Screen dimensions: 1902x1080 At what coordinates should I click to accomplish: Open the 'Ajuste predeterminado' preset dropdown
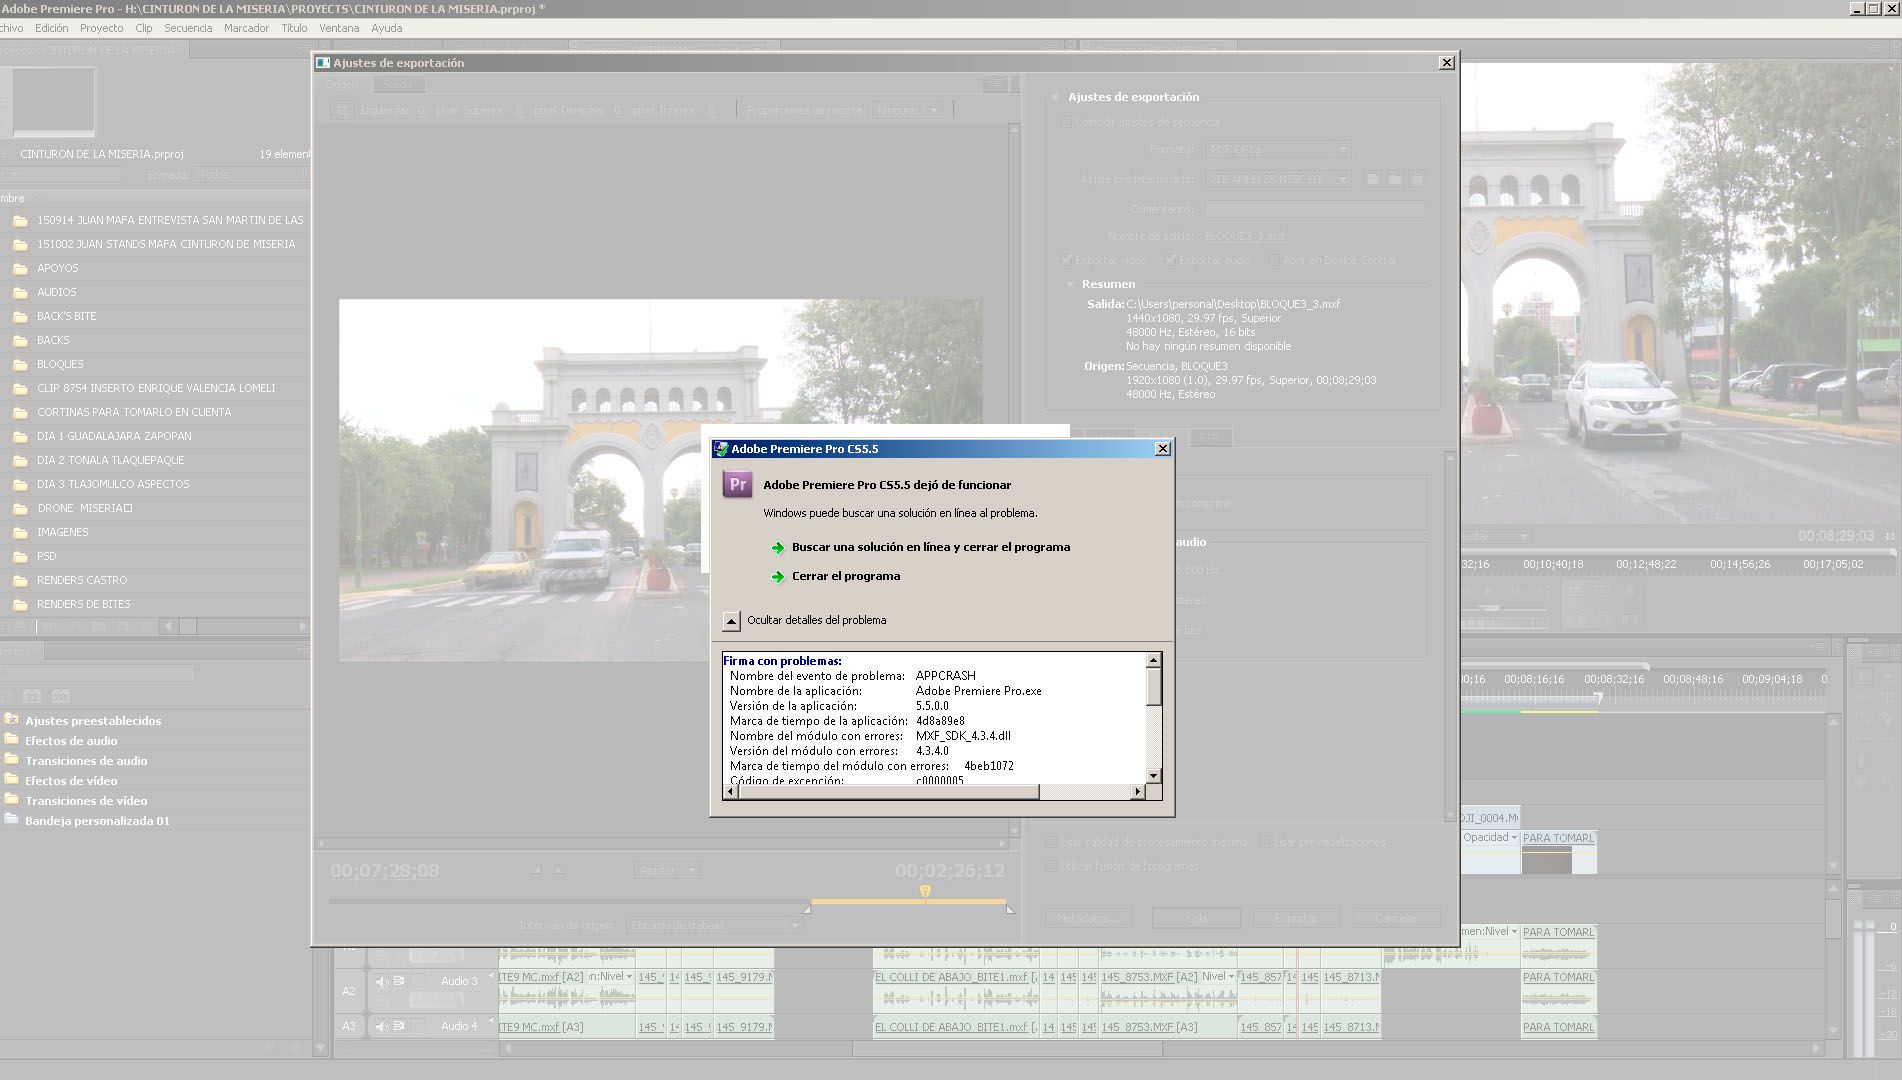1278,180
